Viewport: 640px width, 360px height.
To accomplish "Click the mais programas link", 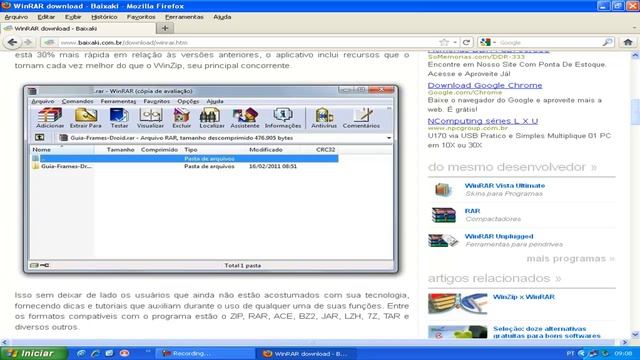I will point(570,258).
